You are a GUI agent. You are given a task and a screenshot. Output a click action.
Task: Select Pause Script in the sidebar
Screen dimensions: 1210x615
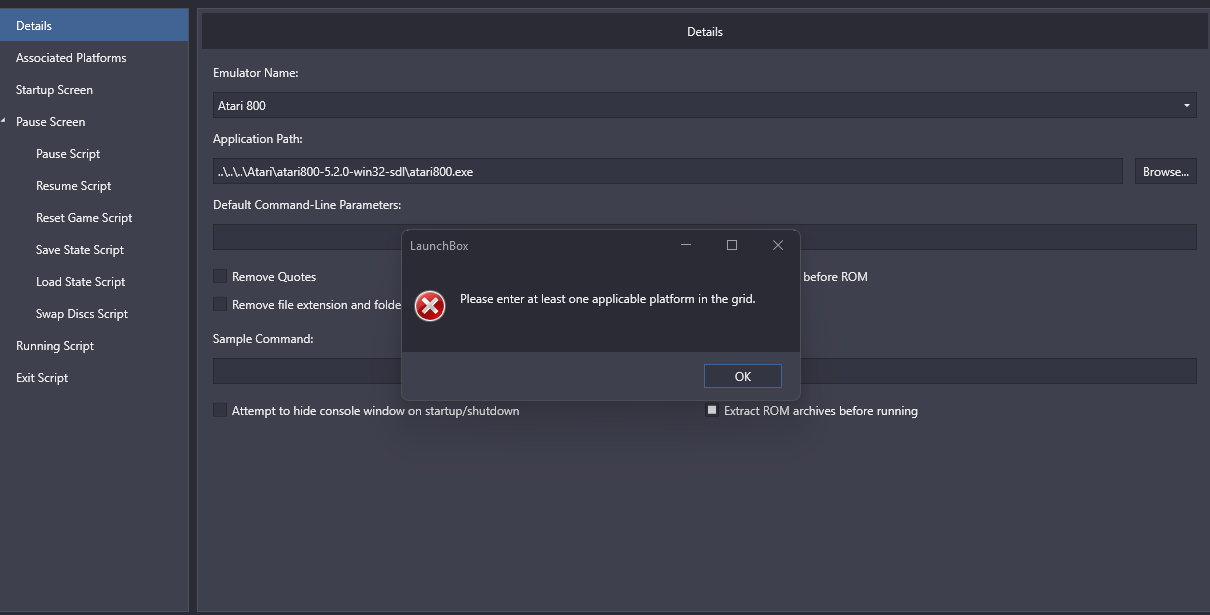click(x=68, y=154)
